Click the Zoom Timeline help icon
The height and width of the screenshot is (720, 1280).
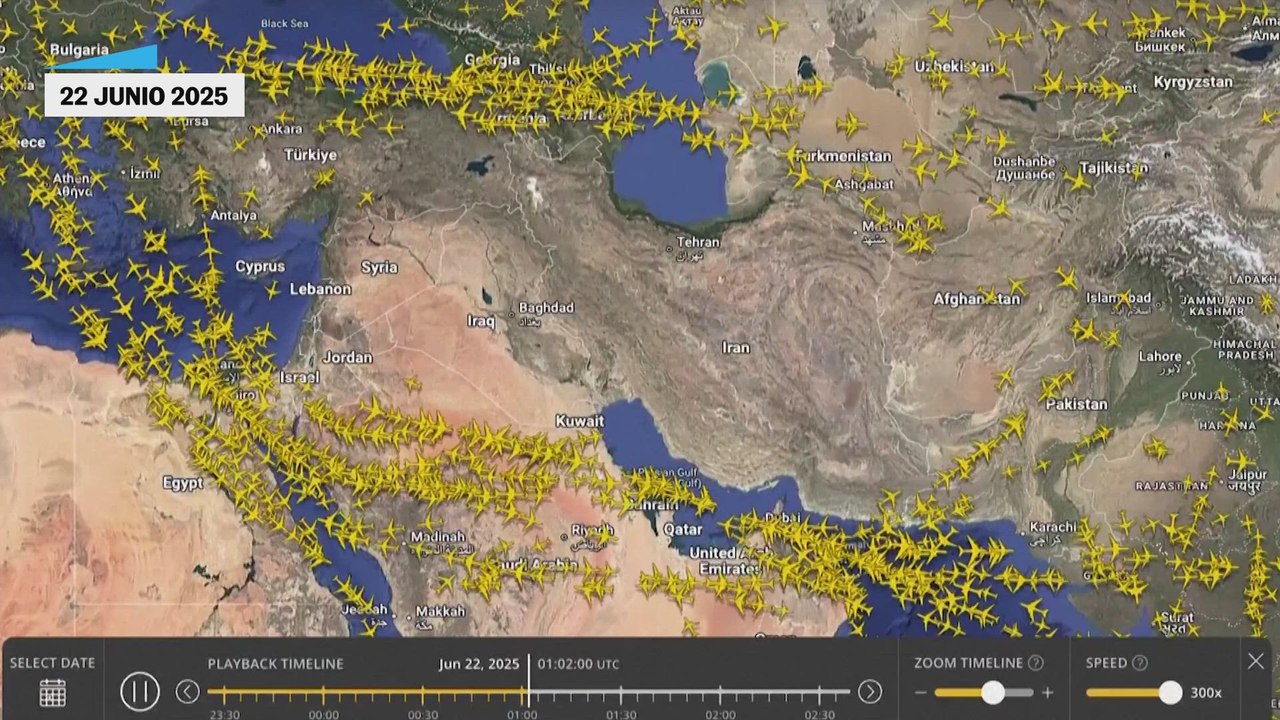[x=1036, y=663]
